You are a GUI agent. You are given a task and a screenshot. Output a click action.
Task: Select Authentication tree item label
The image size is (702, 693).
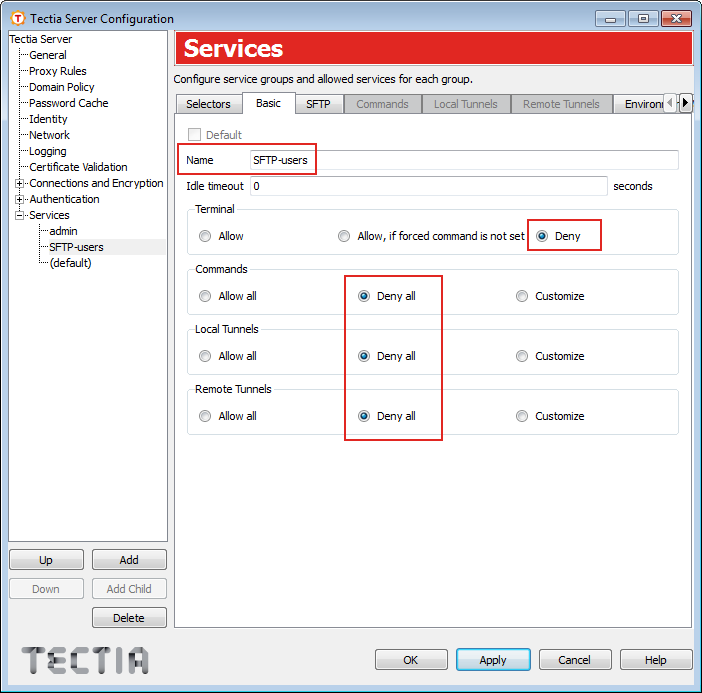(x=64, y=199)
